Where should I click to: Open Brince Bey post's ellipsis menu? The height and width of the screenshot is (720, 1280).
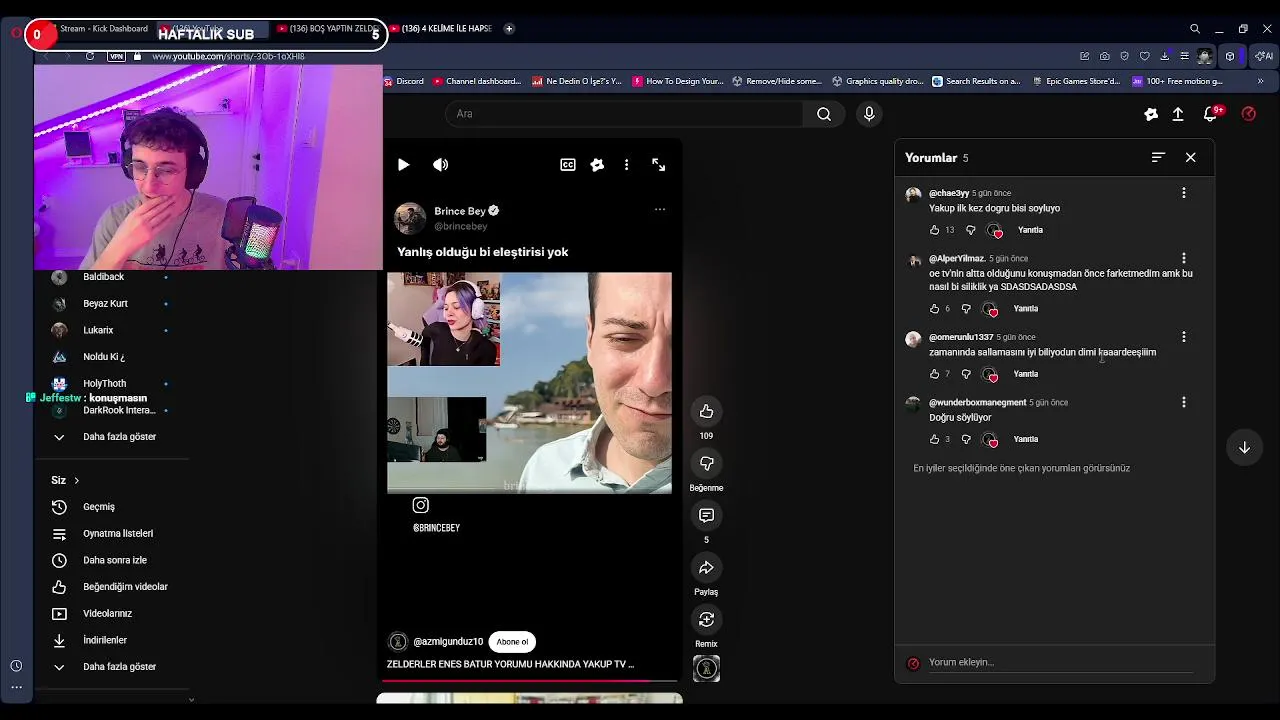pyautogui.click(x=659, y=210)
